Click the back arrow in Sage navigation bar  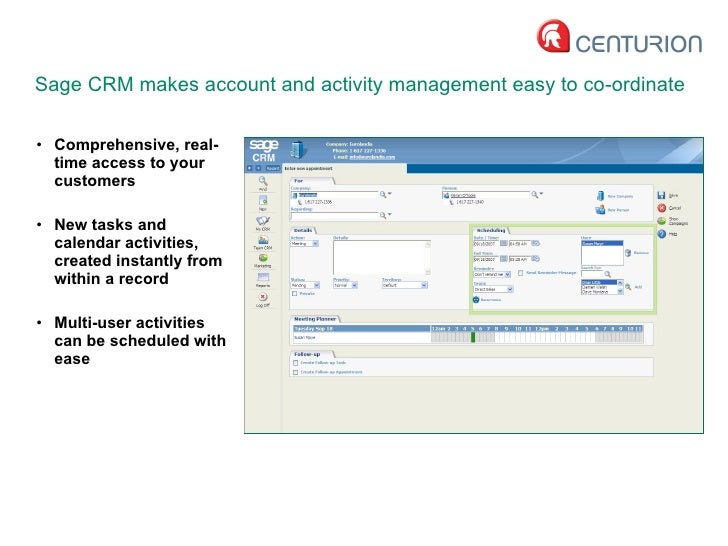[x=250, y=168]
